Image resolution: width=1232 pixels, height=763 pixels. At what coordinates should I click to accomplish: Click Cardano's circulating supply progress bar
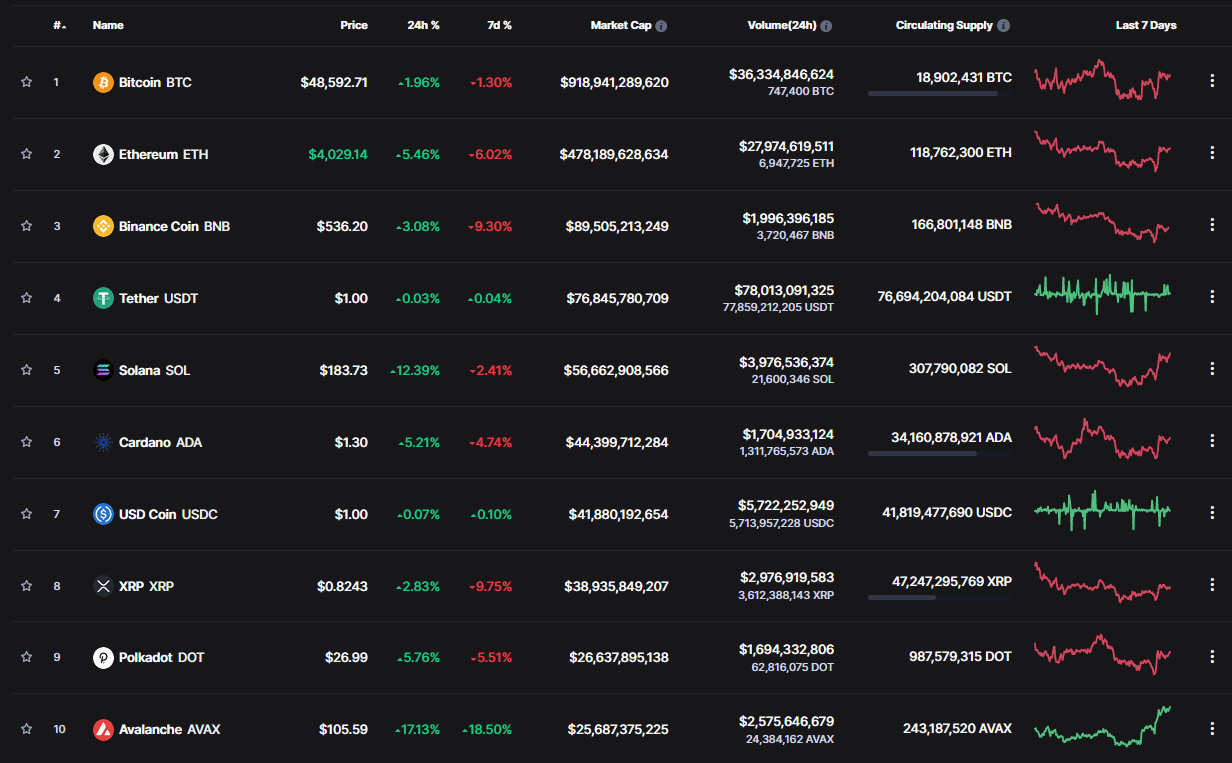(940, 454)
